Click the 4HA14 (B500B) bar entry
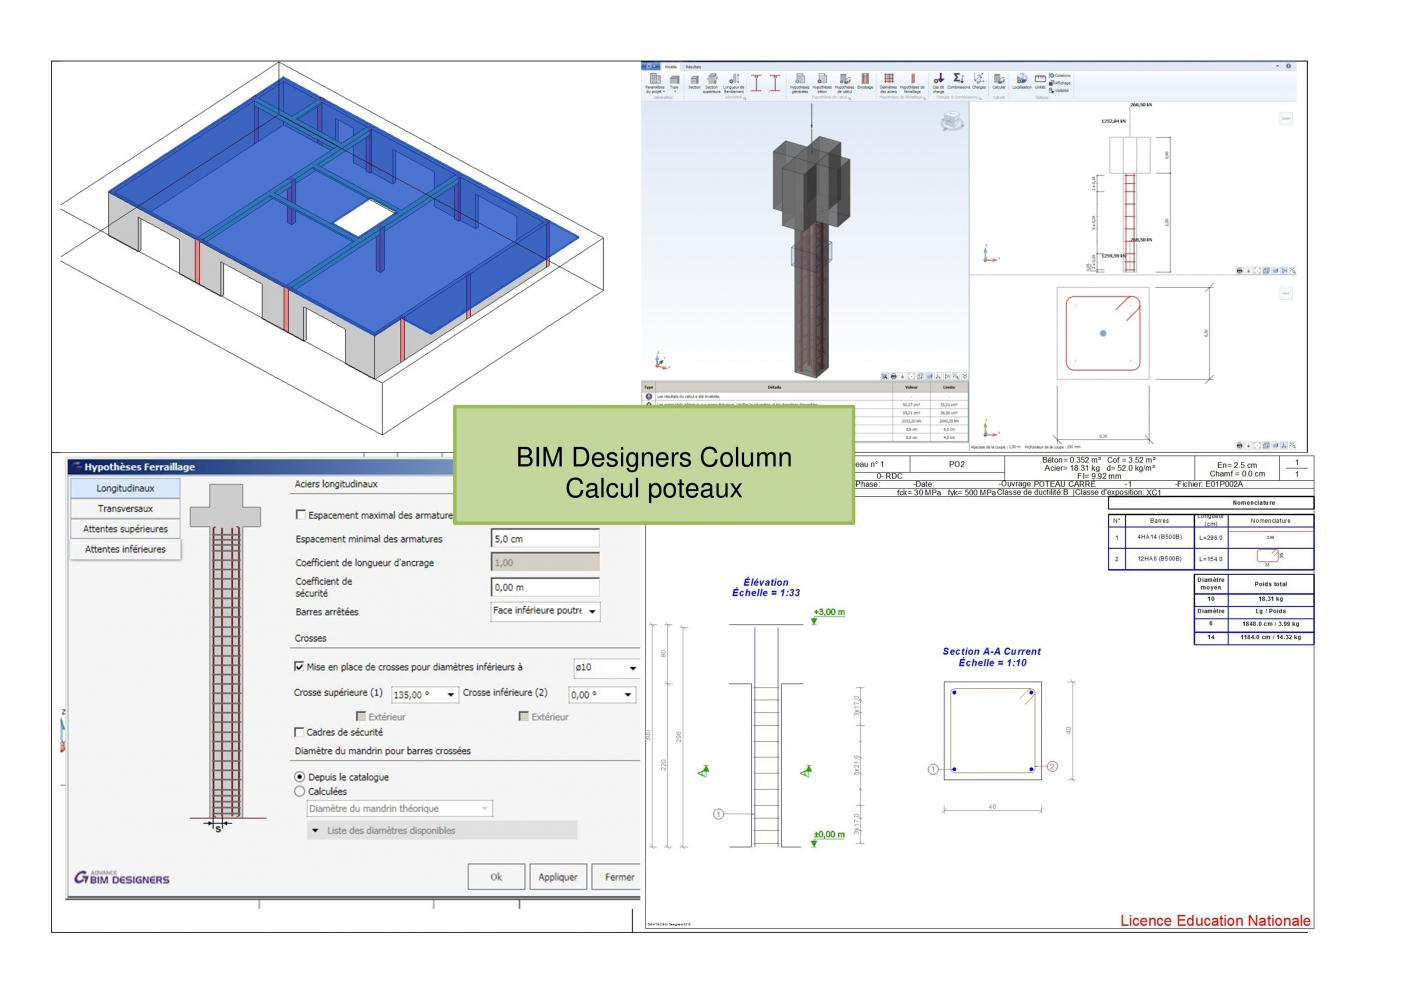This screenshot has height=1000, width=1415. pyautogui.click(x=1159, y=538)
